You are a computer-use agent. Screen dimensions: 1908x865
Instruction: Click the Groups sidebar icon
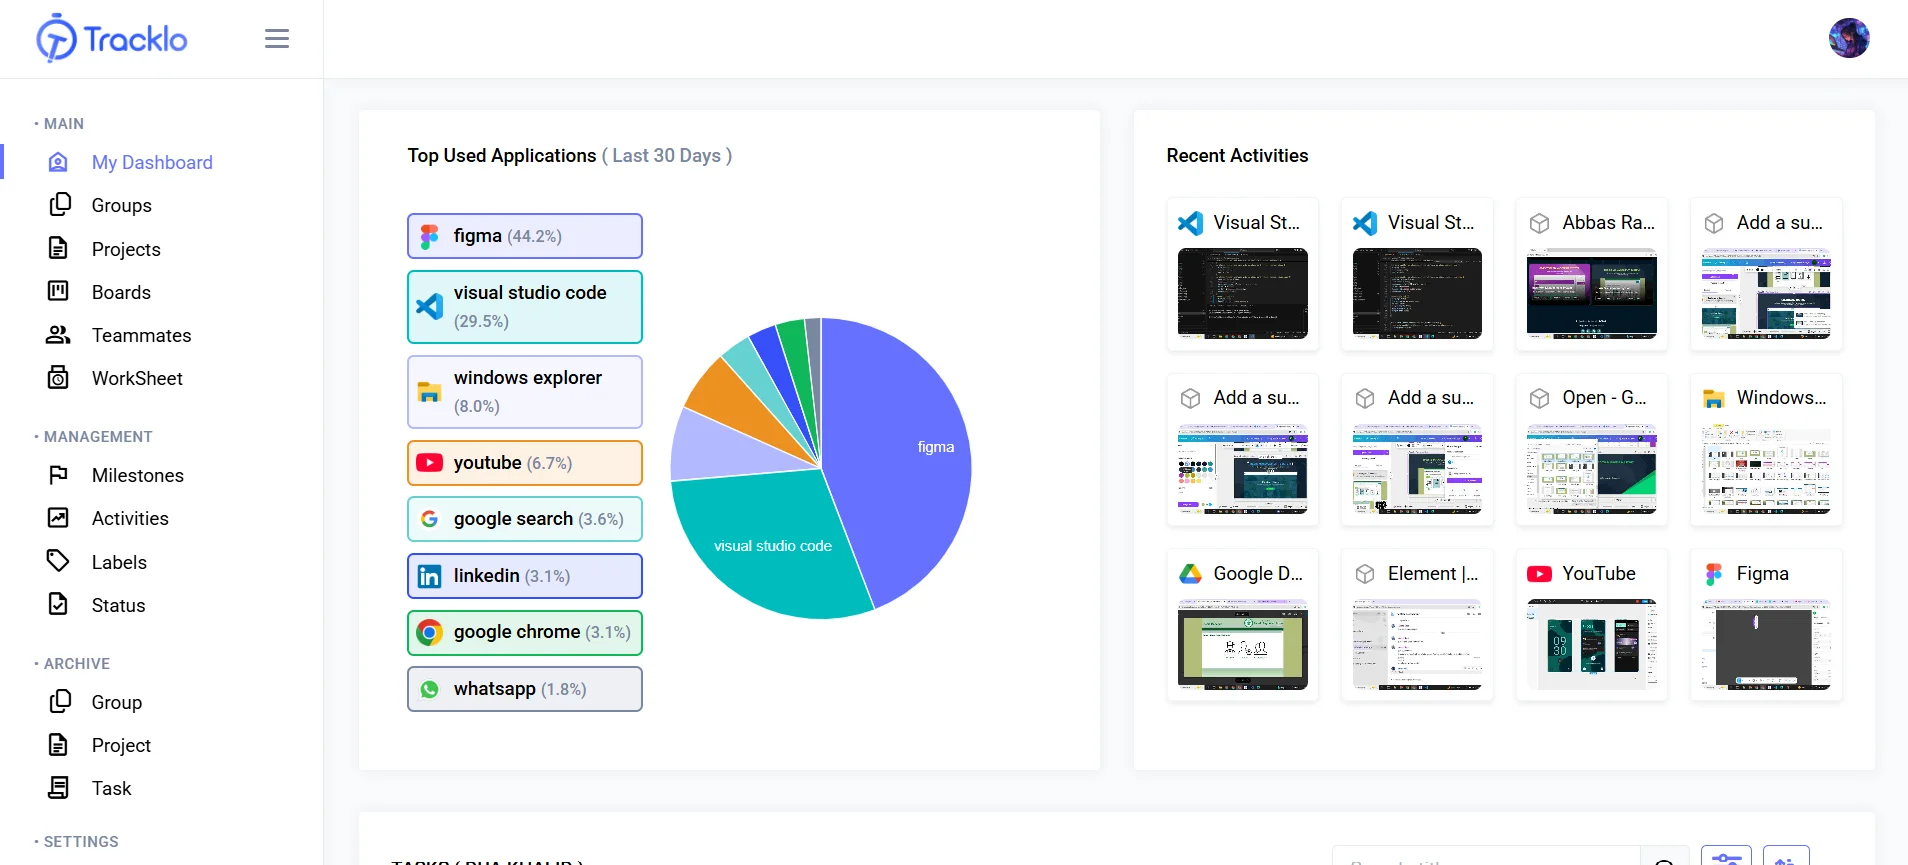pyautogui.click(x=59, y=205)
